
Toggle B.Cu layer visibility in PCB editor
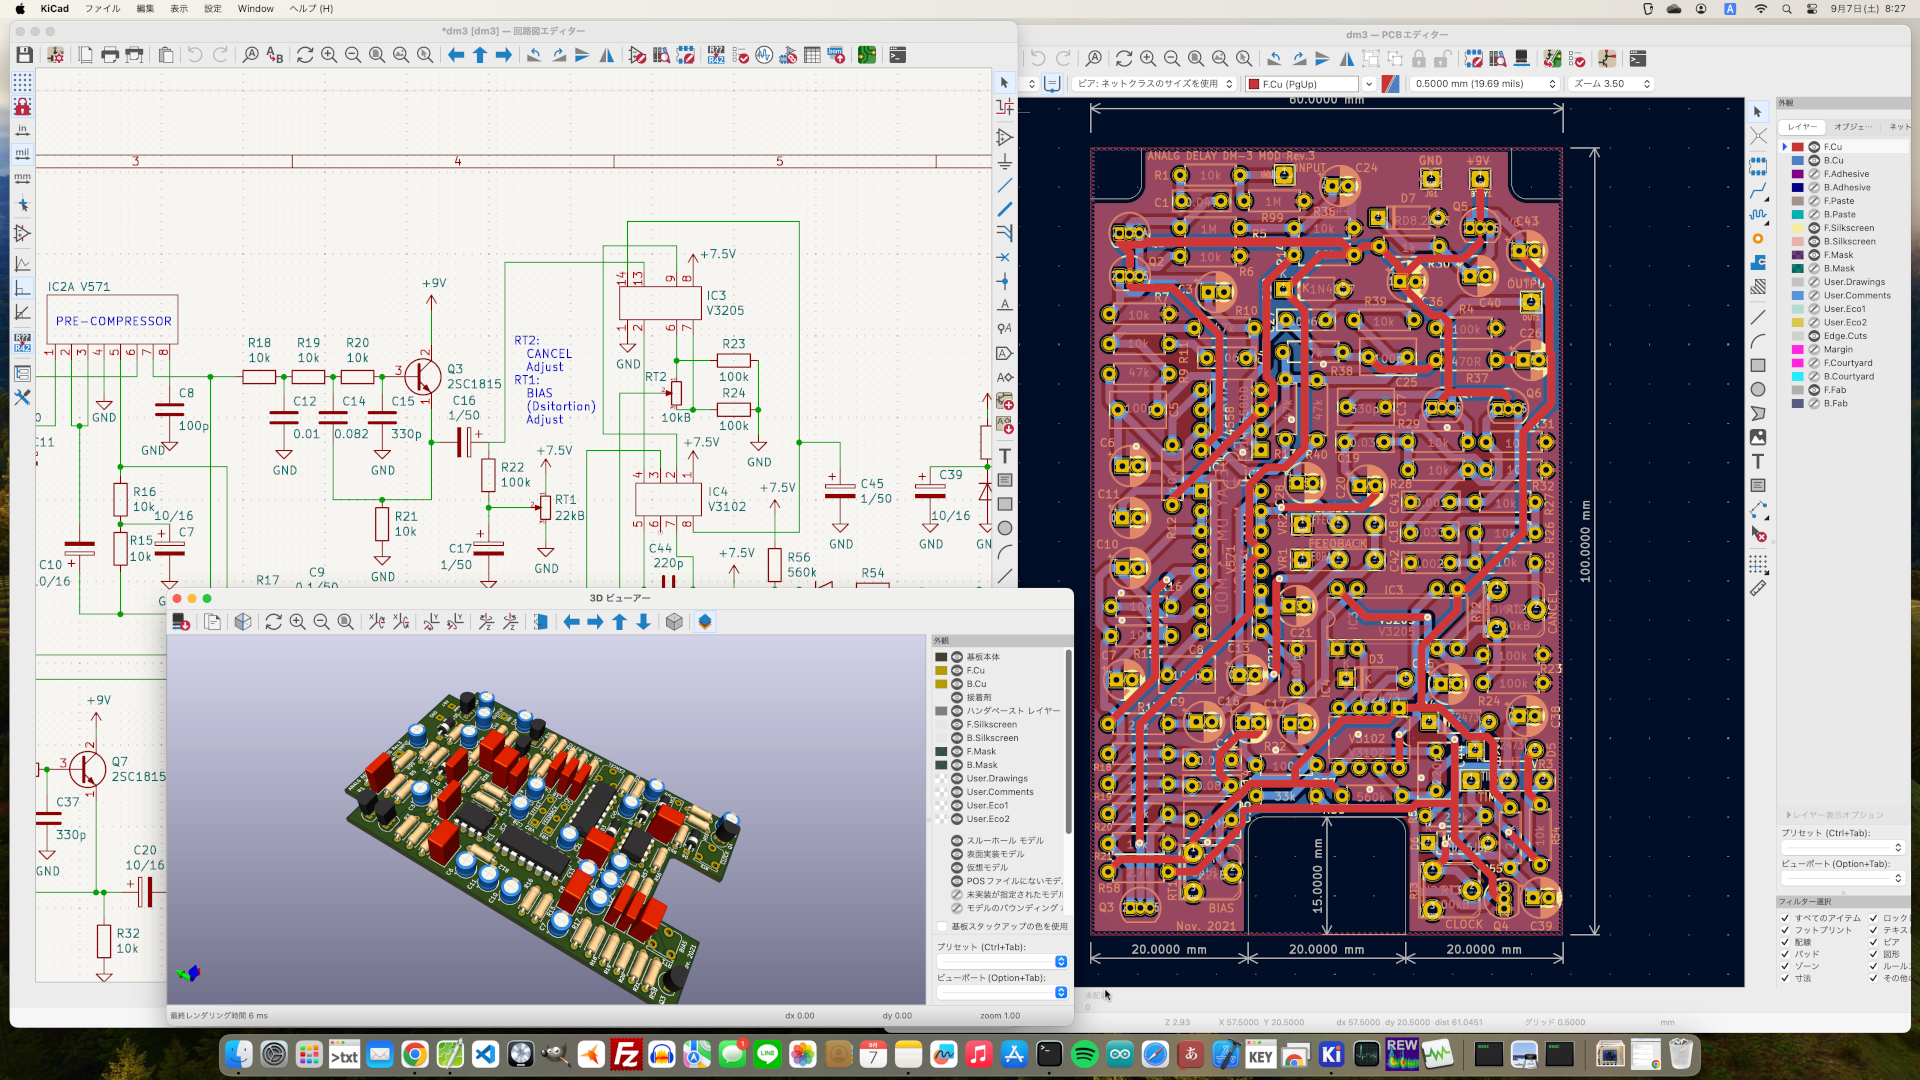[x=1814, y=160]
